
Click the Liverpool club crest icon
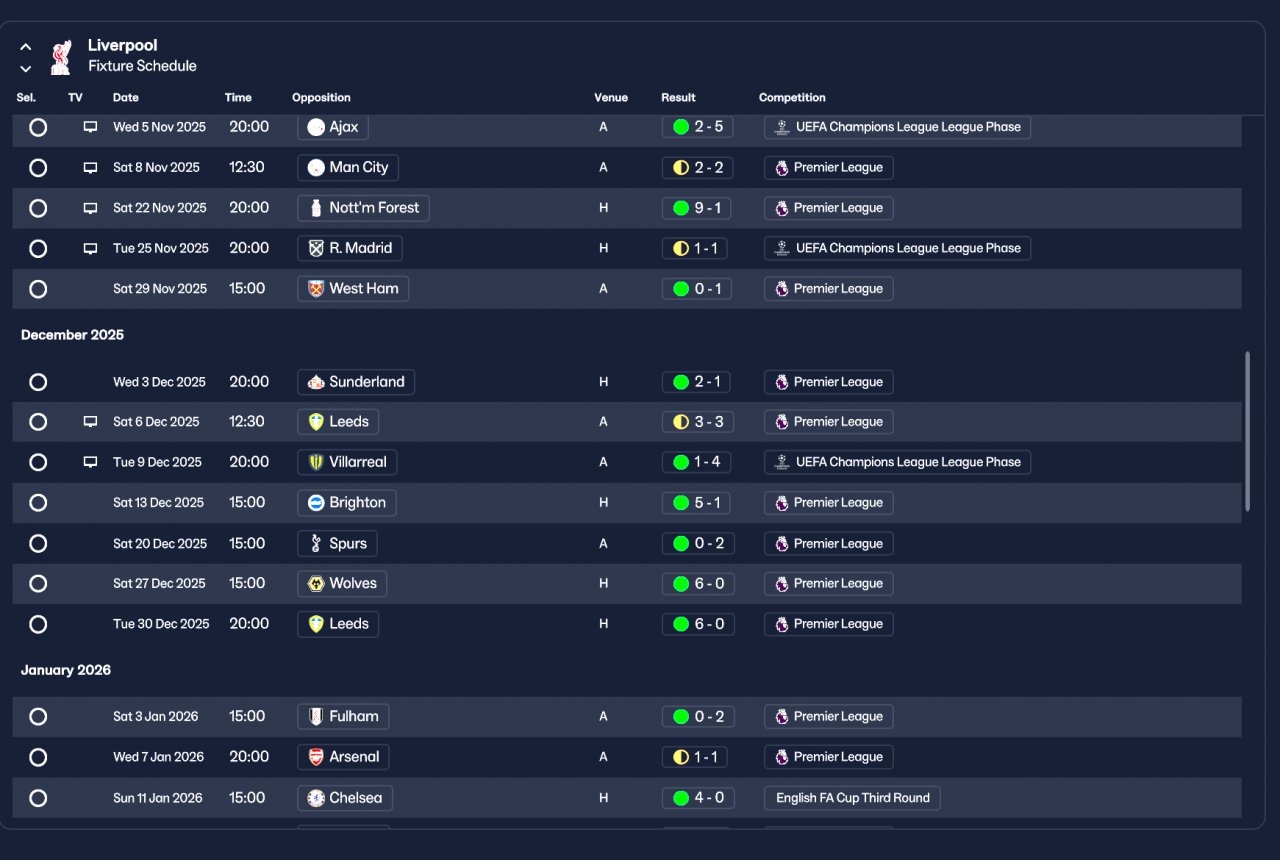tap(61, 56)
